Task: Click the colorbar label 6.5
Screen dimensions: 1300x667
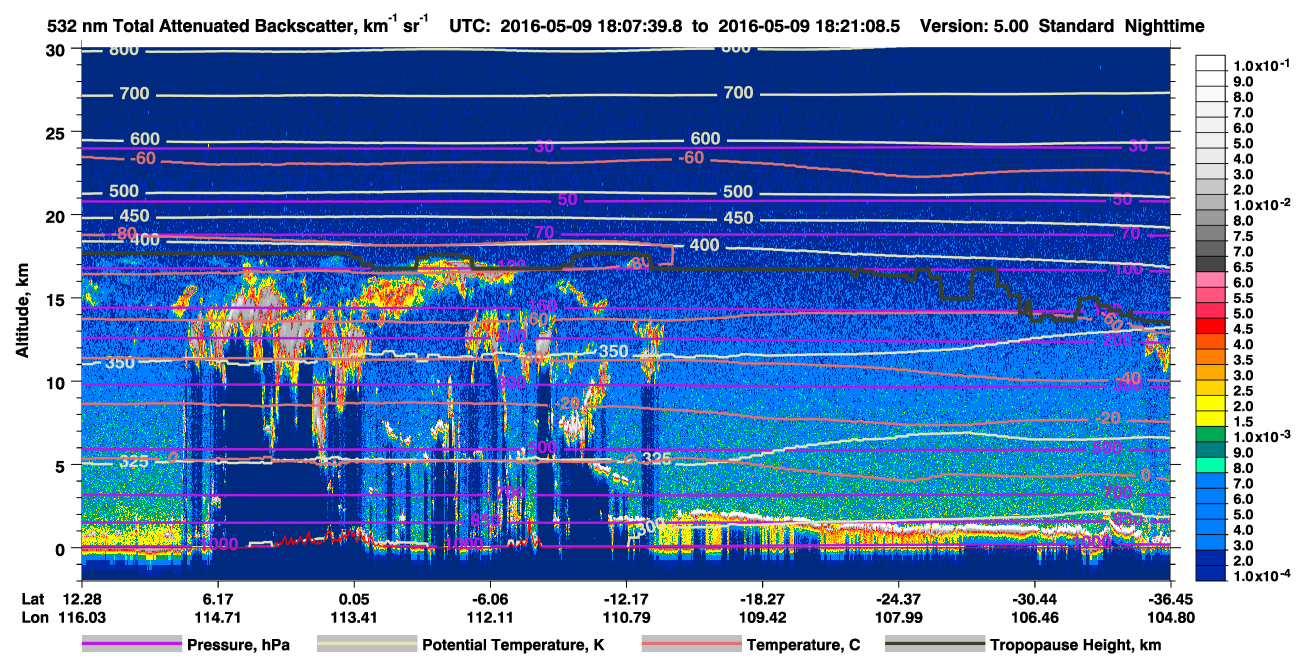Action: pyautogui.click(x=1245, y=267)
